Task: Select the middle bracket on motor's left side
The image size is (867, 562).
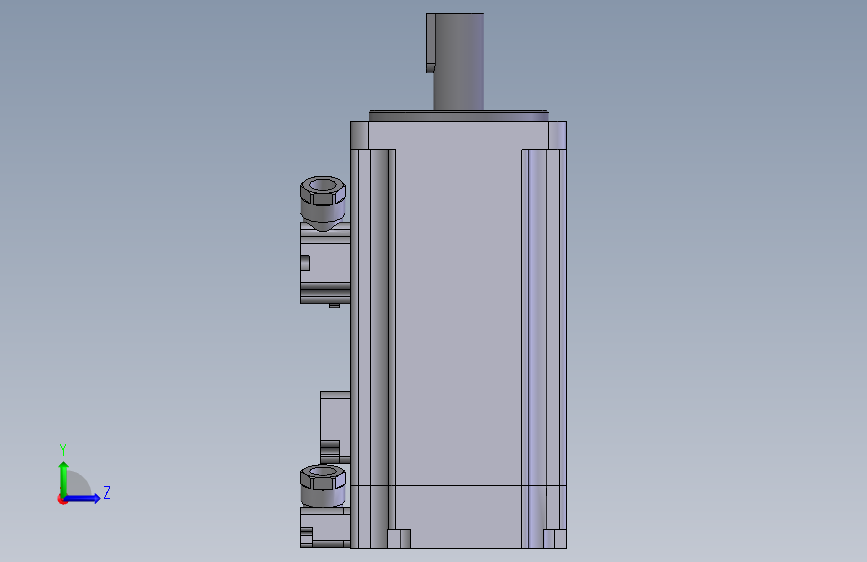Action: [x=335, y=427]
